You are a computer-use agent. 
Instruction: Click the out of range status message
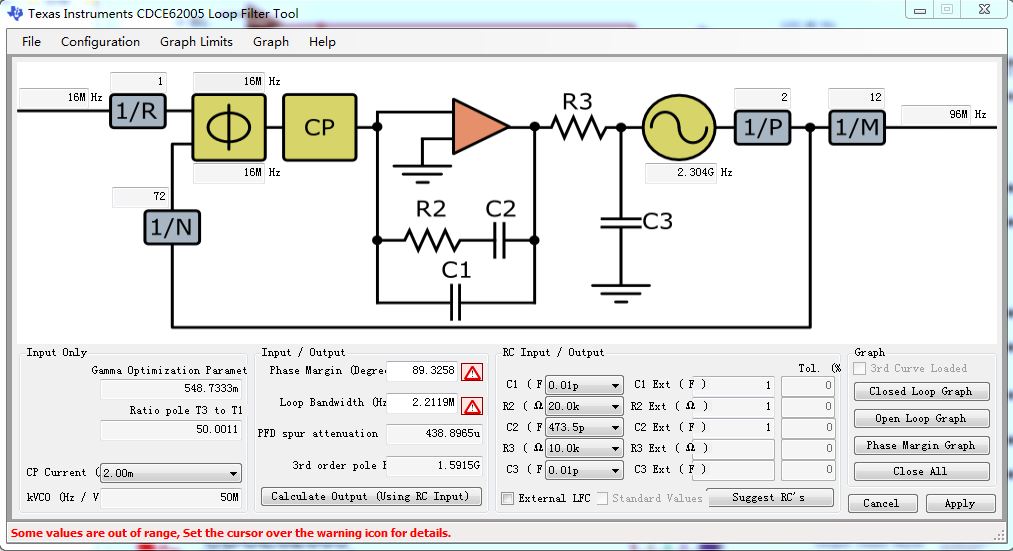[231, 533]
